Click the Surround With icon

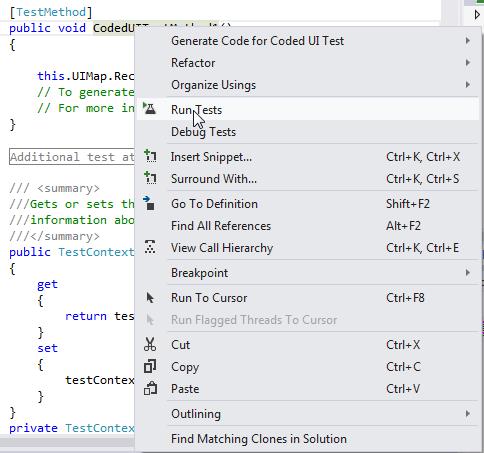tap(150, 178)
